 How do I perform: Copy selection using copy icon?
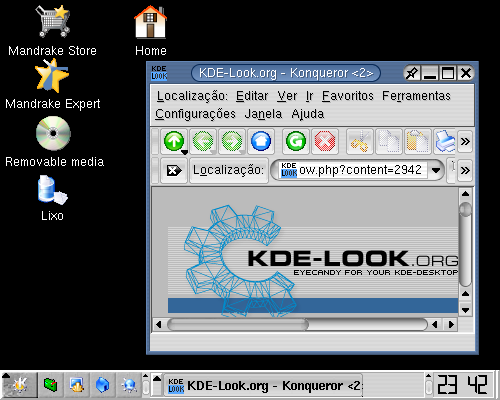coord(389,141)
